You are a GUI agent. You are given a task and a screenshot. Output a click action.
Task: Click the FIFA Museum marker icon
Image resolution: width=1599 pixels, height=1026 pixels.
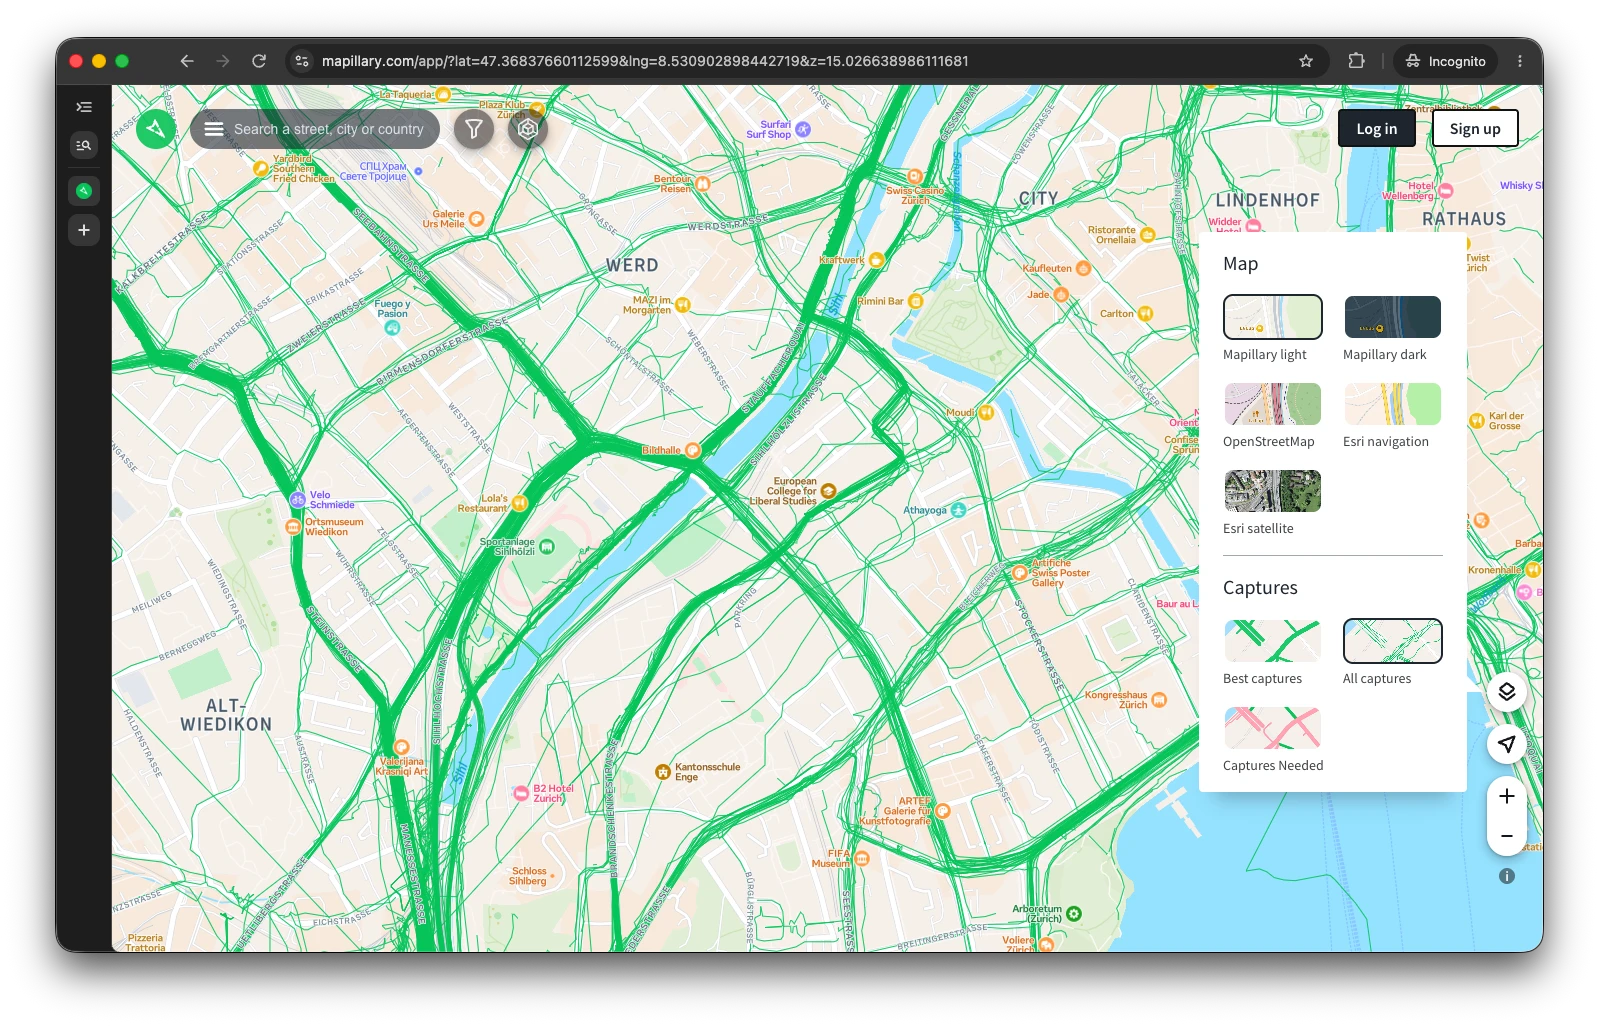[x=862, y=858]
